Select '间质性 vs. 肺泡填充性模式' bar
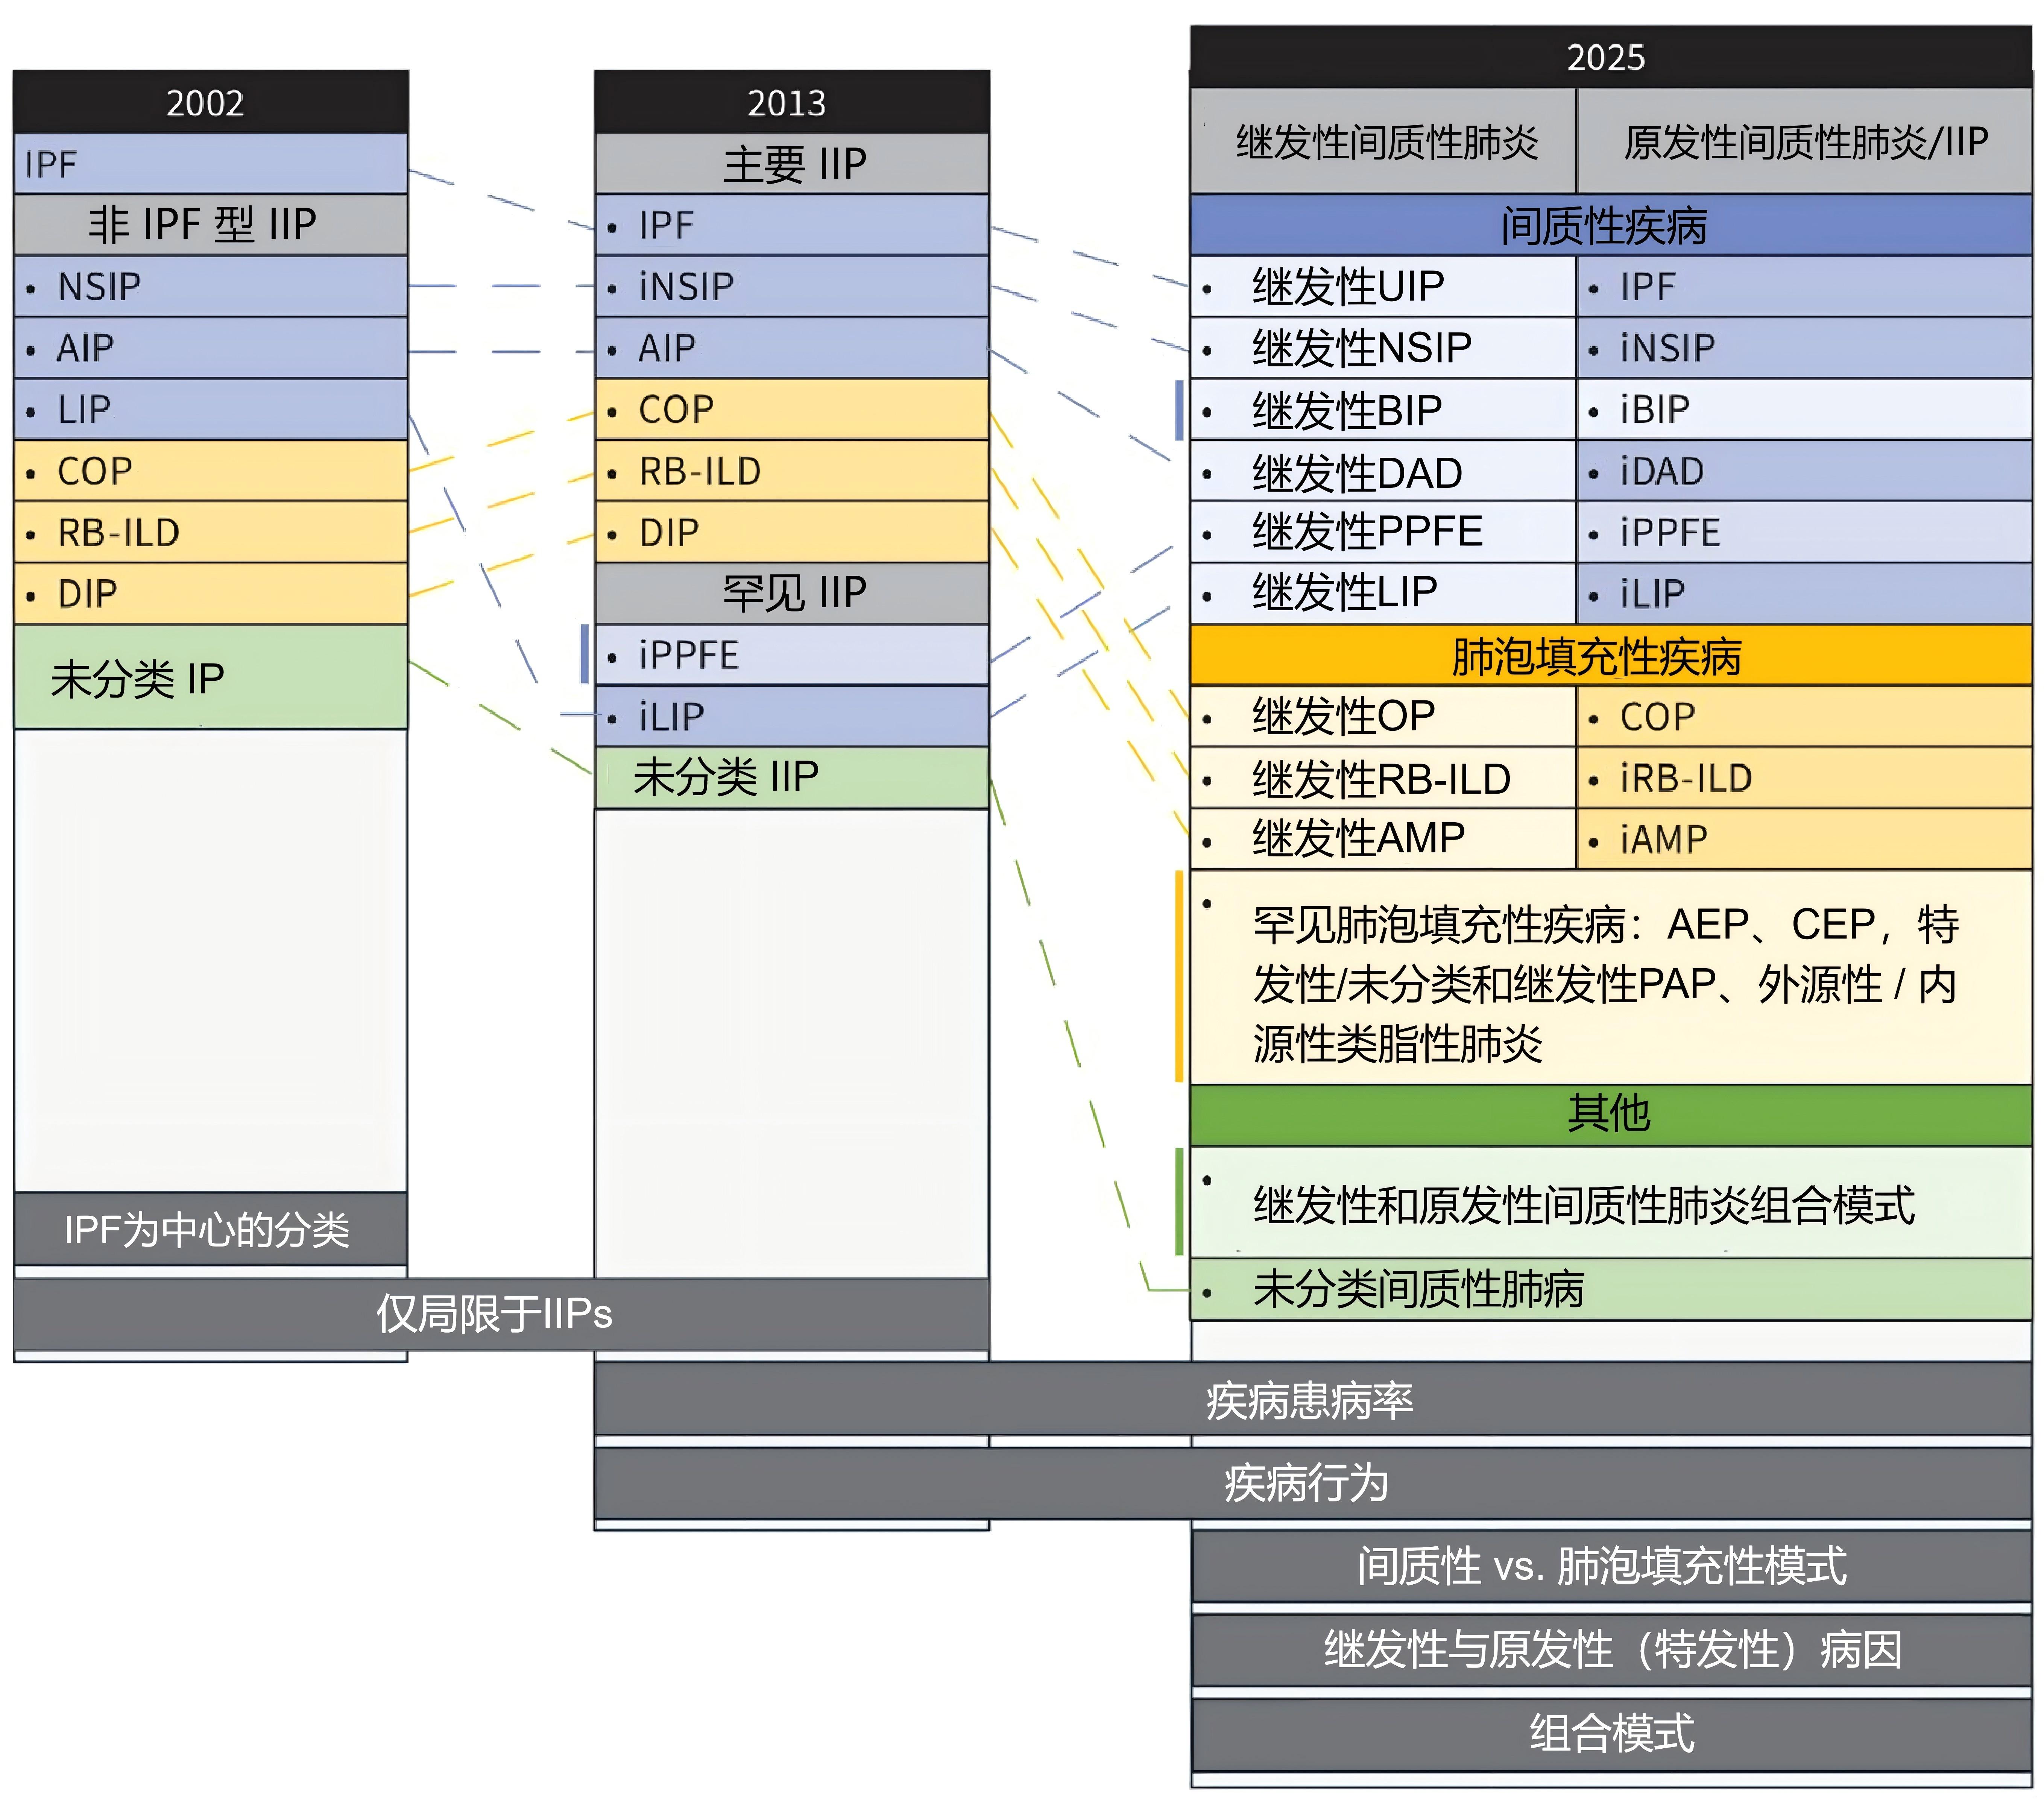This screenshot has height=1804, width=2044. point(1611,1566)
